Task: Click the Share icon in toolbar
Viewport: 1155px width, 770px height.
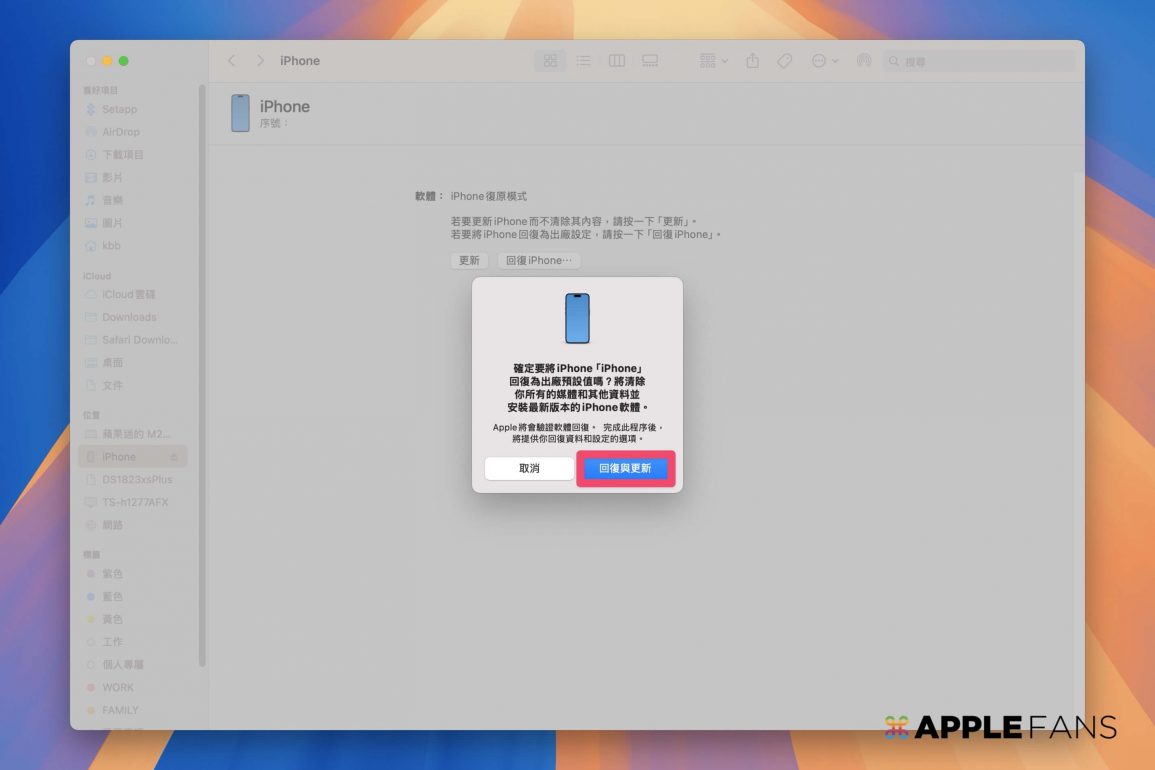Action: (752, 61)
